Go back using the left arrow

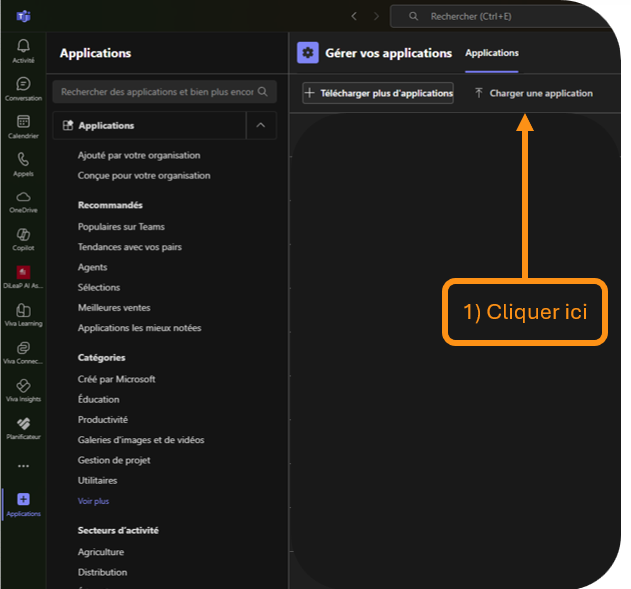click(353, 16)
